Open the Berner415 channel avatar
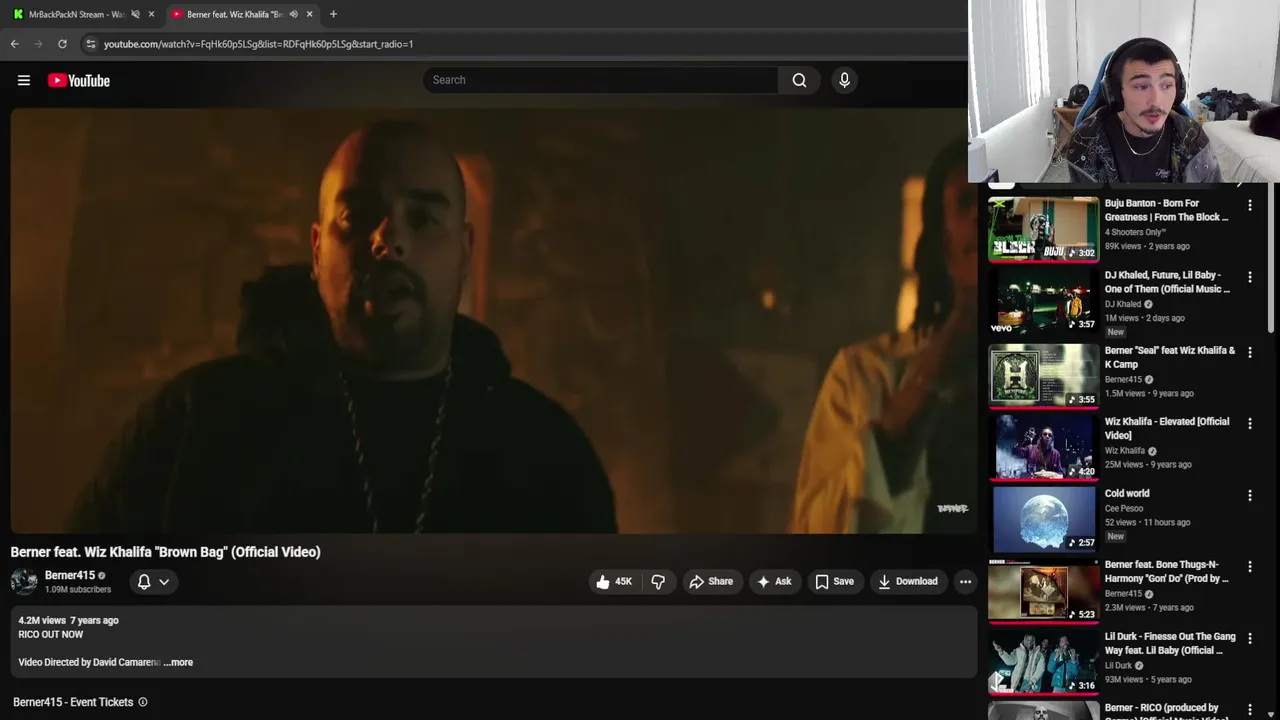Screen dimensions: 1280x720 click(x=24, y=581)
